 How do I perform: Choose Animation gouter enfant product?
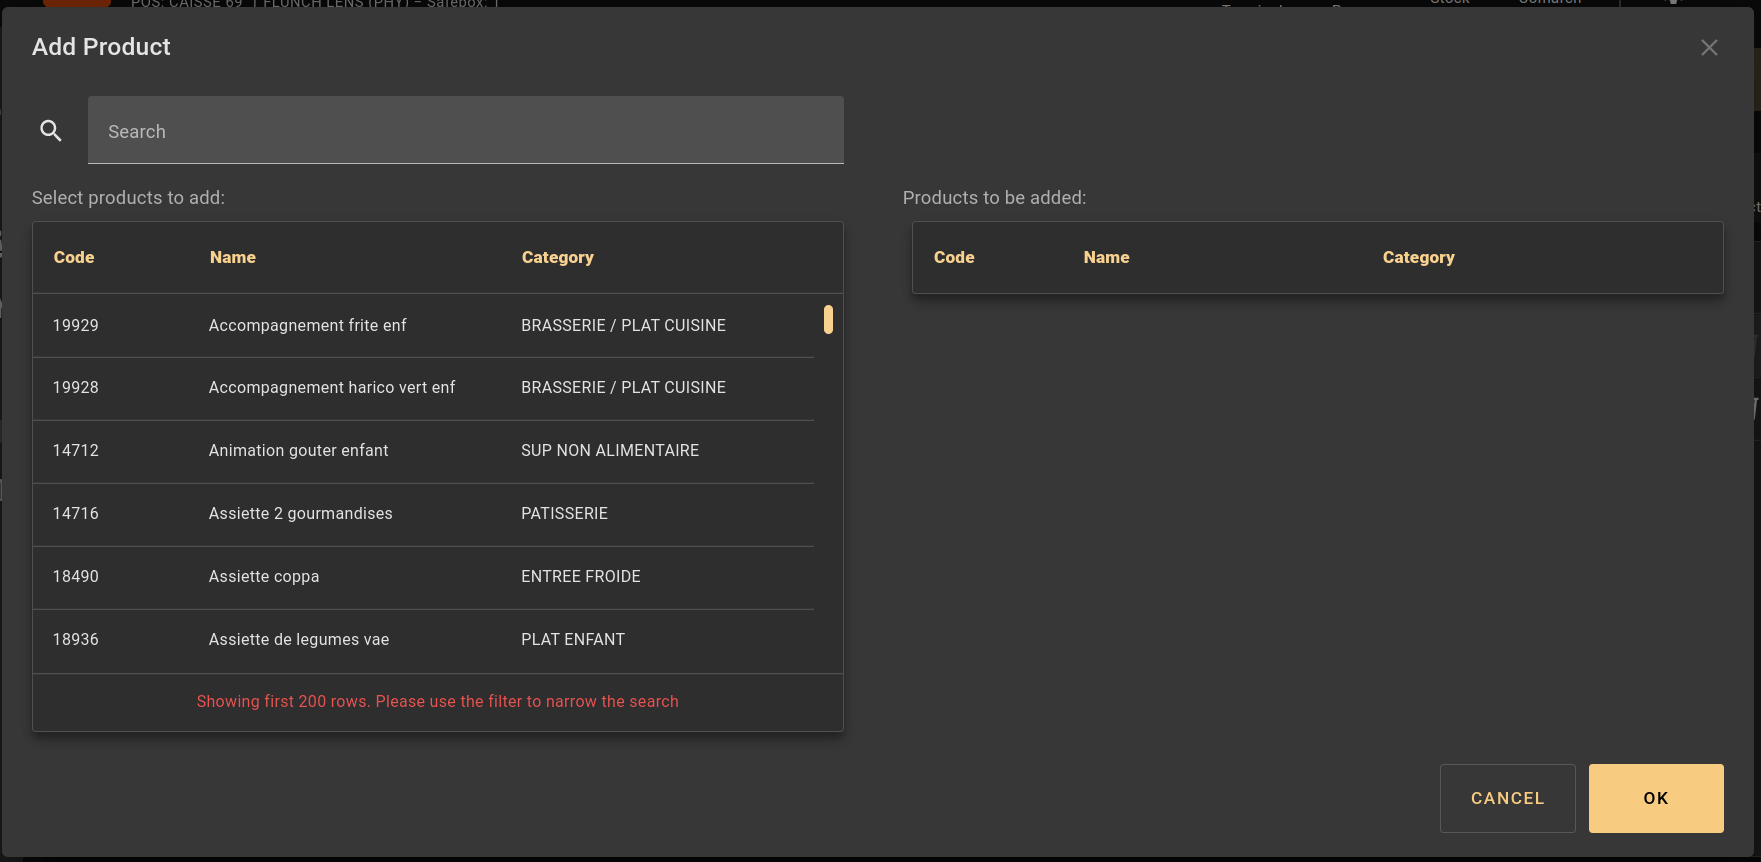(298, 451)
